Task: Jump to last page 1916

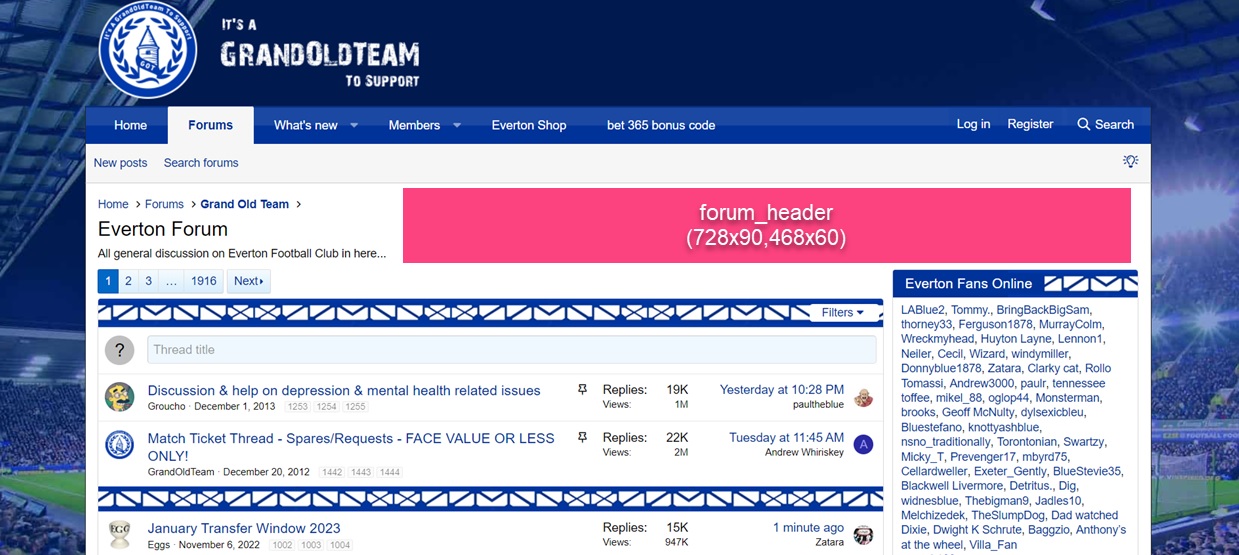Action: (x=204, y=281)
